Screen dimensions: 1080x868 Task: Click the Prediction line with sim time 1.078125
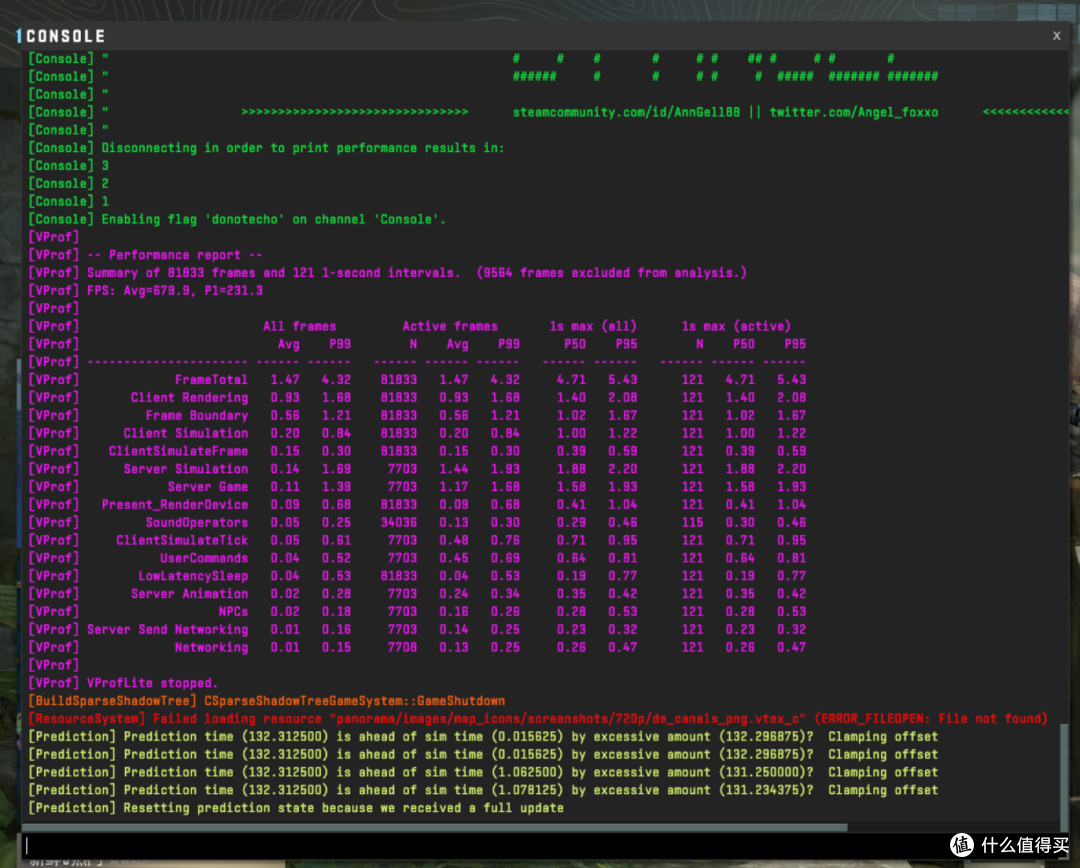coord(483,790)
